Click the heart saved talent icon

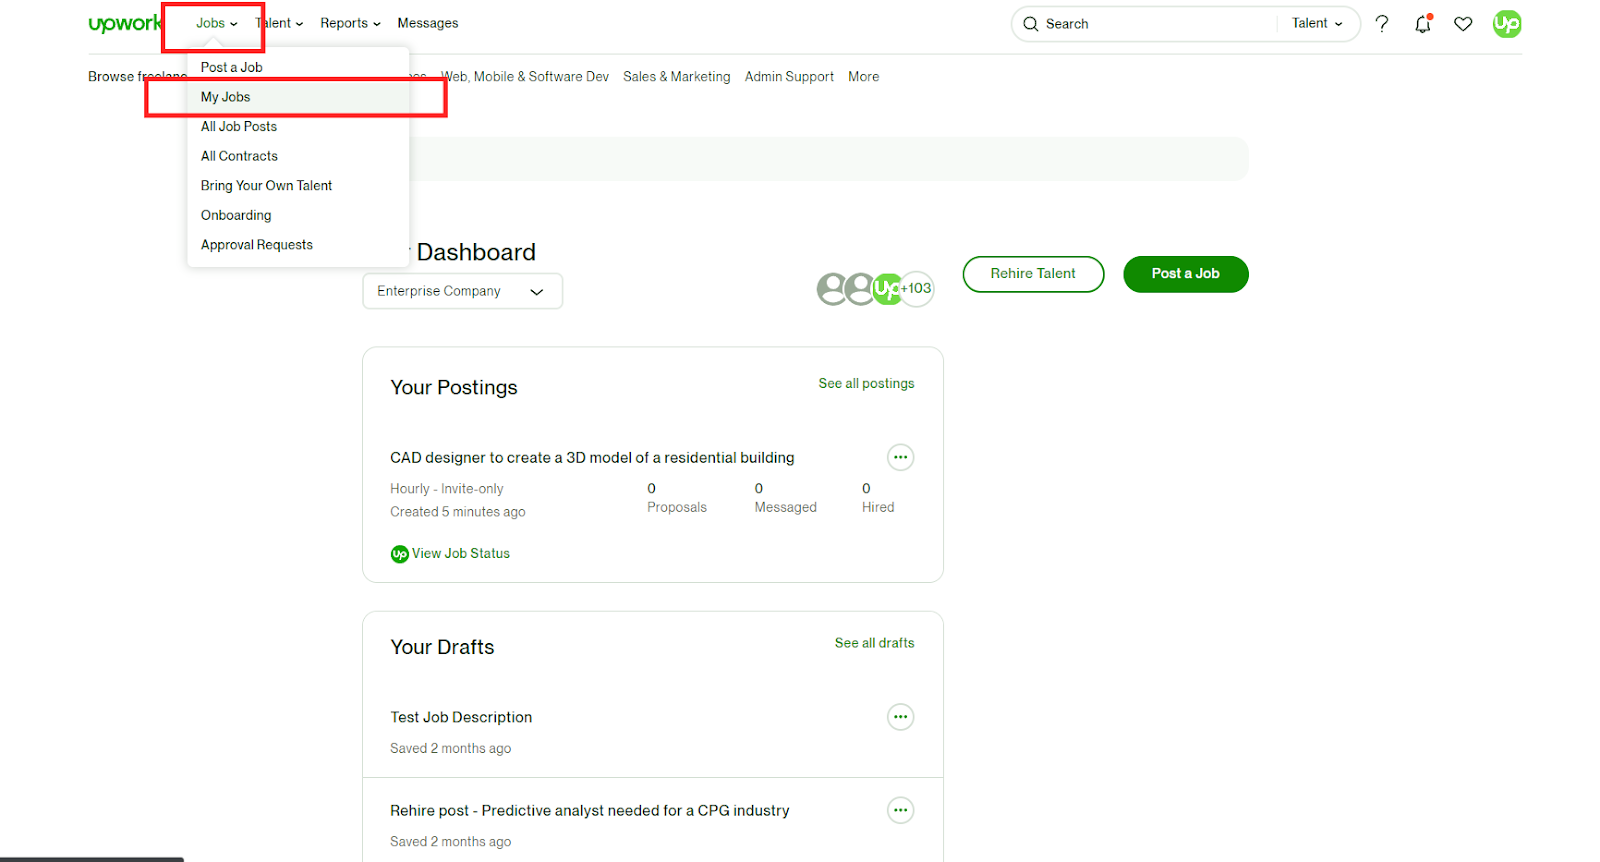tap(1463, 24)
